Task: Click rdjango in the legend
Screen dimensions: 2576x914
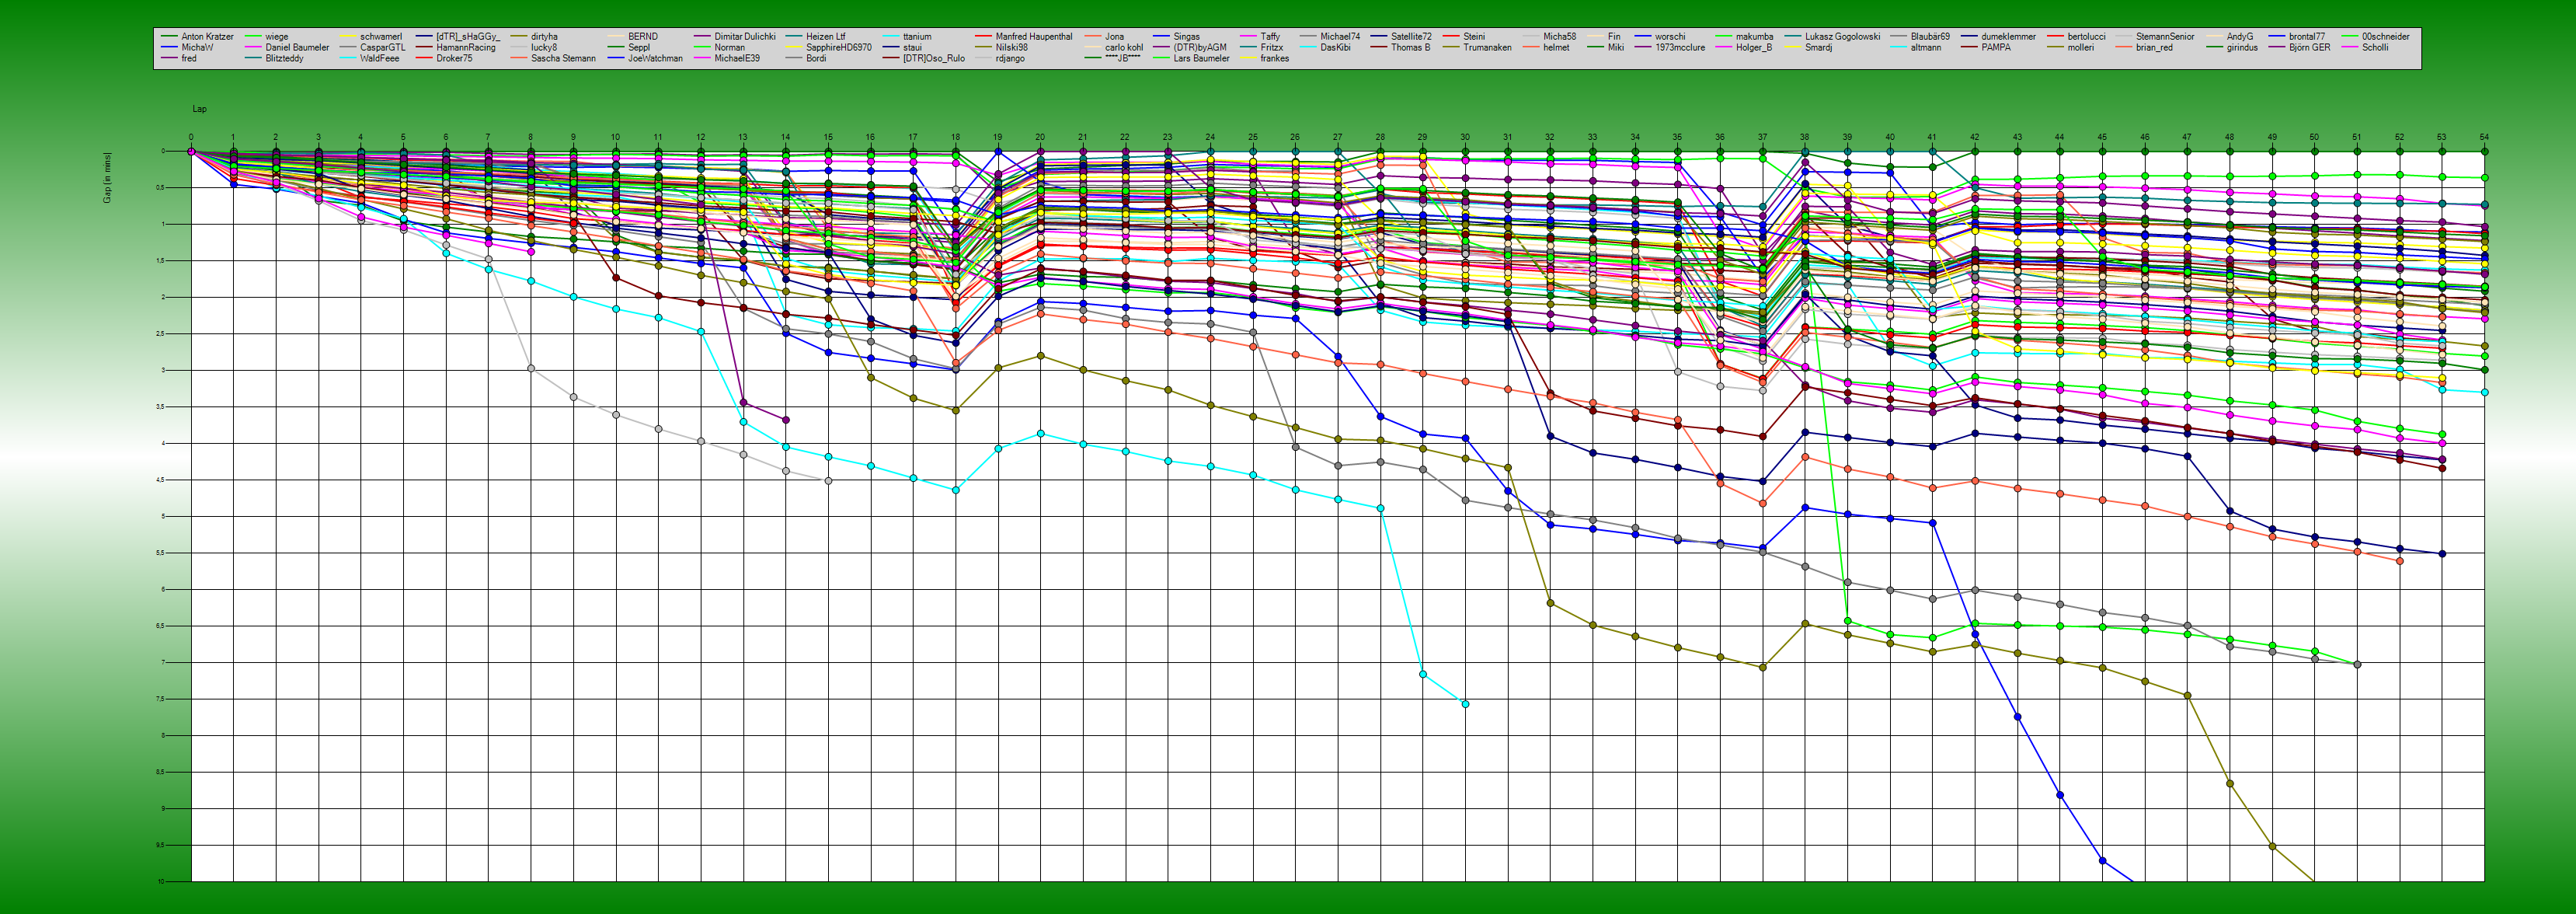Action: [1010, 59]
